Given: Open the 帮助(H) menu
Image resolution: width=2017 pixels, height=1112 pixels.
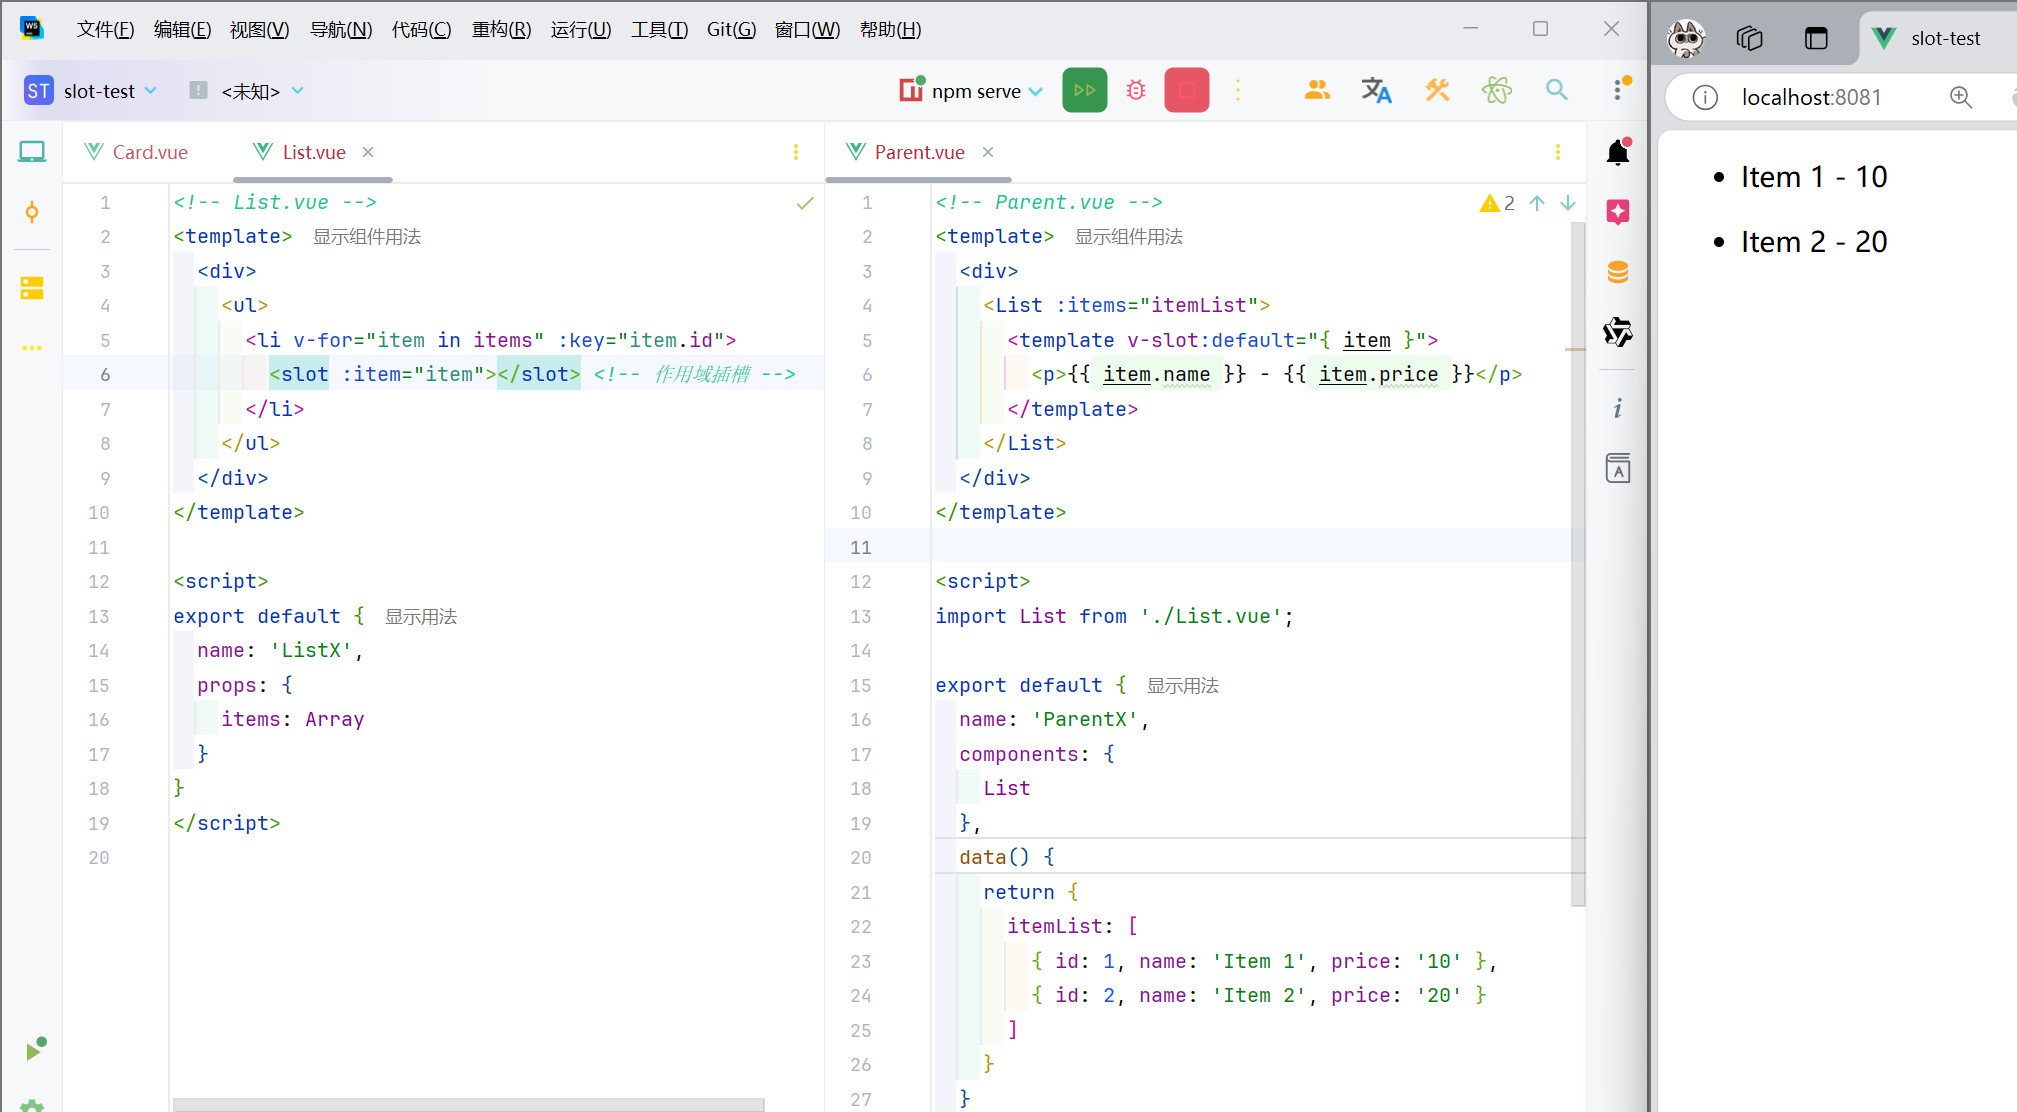Looking at the screenshot, I should tap(890, 30).
